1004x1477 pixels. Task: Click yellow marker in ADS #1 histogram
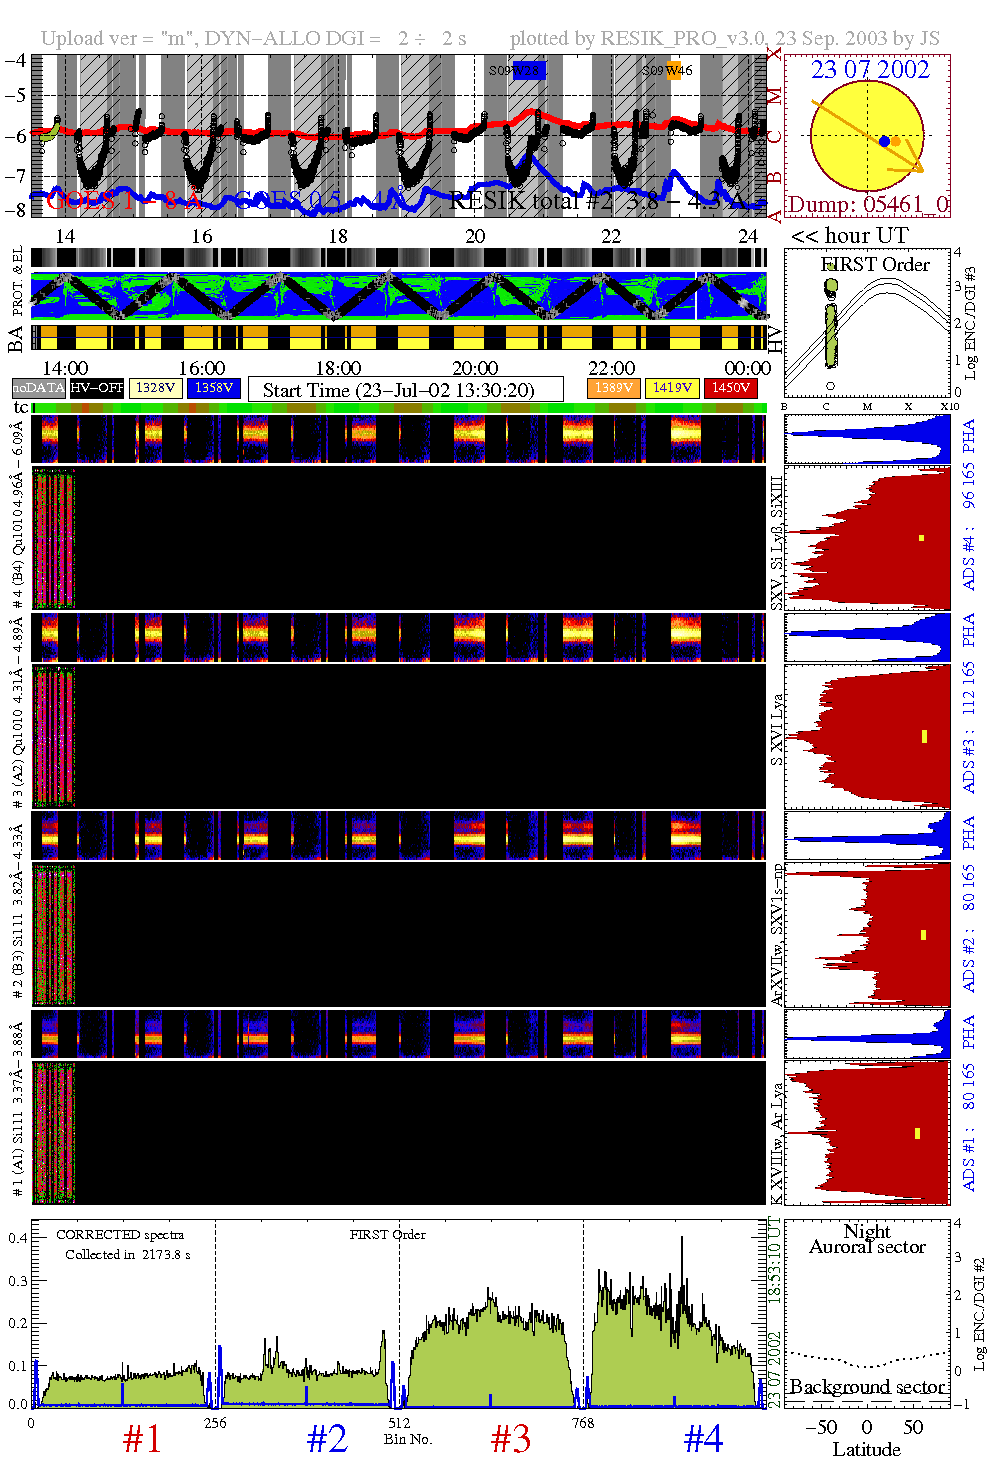(917, 1133)
